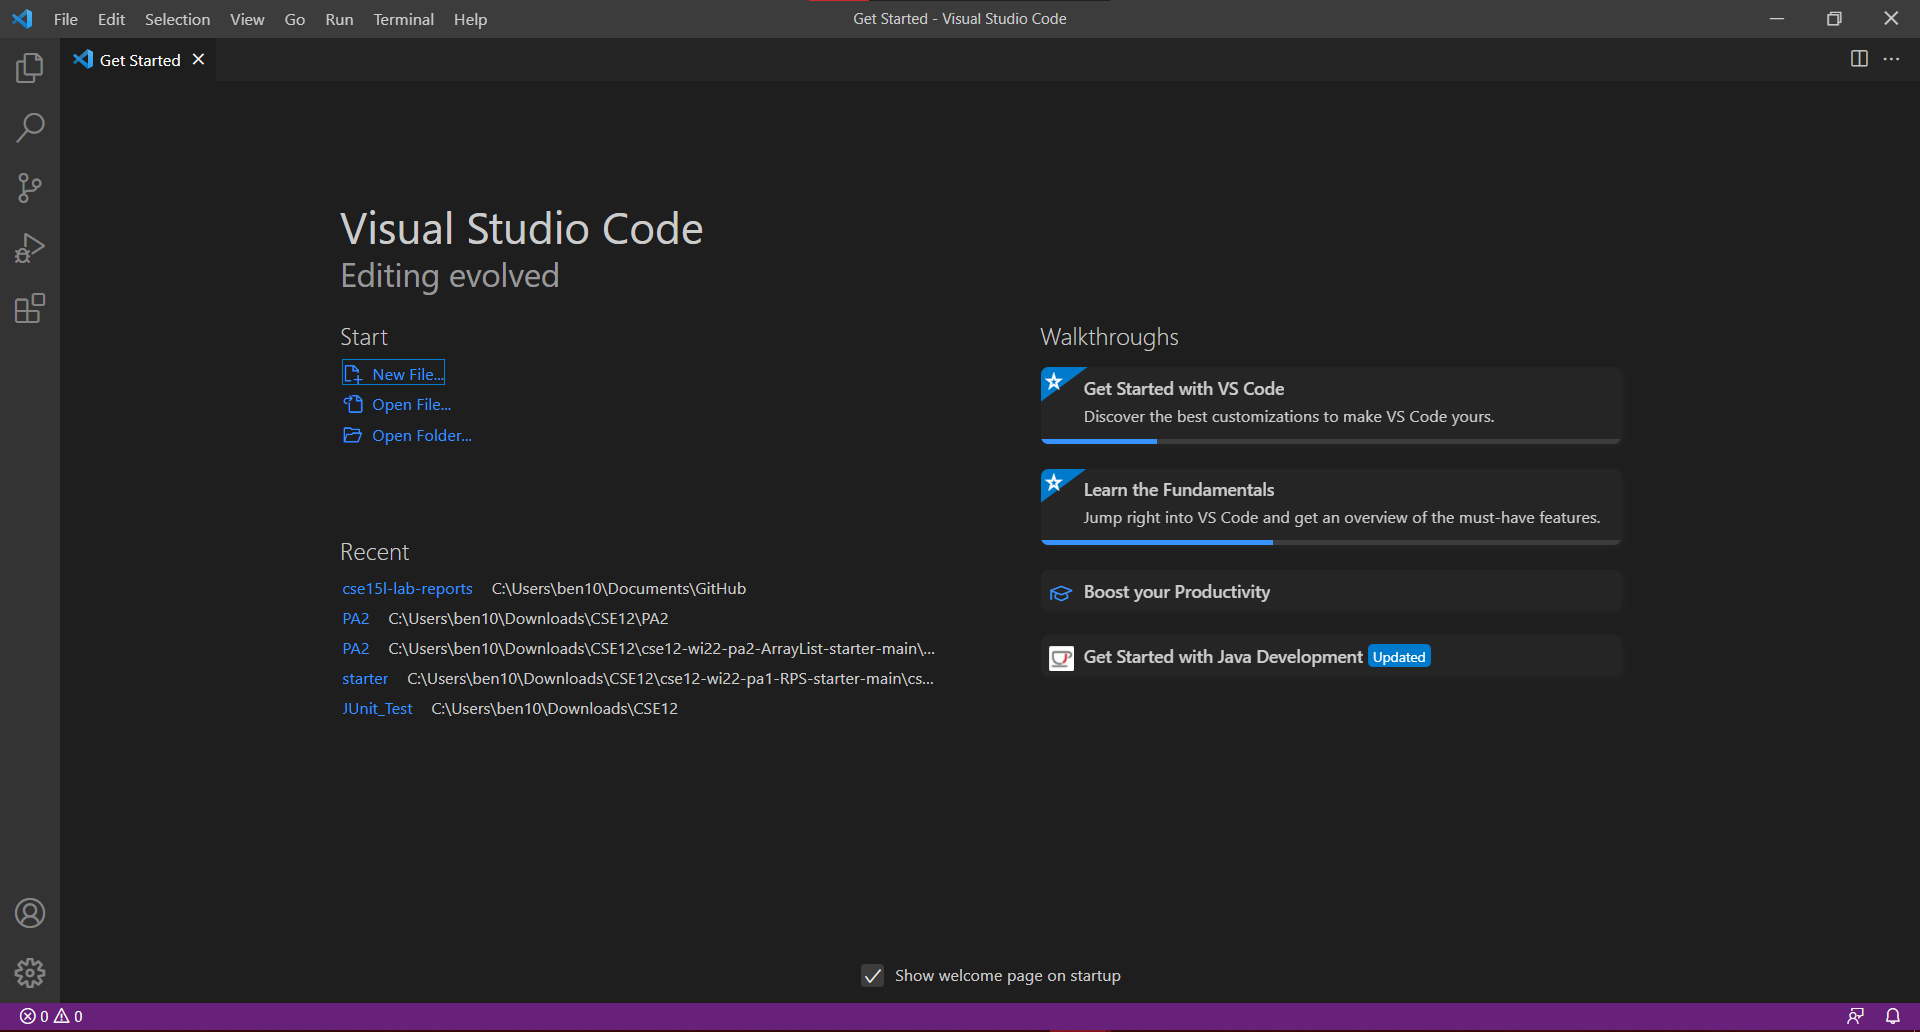Close the Get Started tab
The width and height of the screenshot is (1920, 1032).
pos(199,59)
